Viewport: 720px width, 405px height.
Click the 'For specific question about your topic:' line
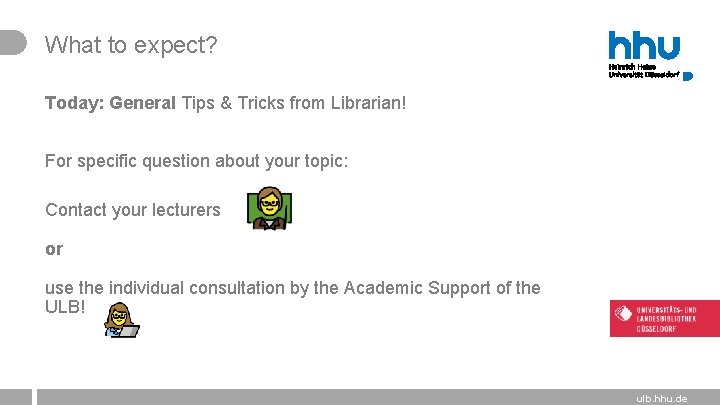click(x=197, y=162)
